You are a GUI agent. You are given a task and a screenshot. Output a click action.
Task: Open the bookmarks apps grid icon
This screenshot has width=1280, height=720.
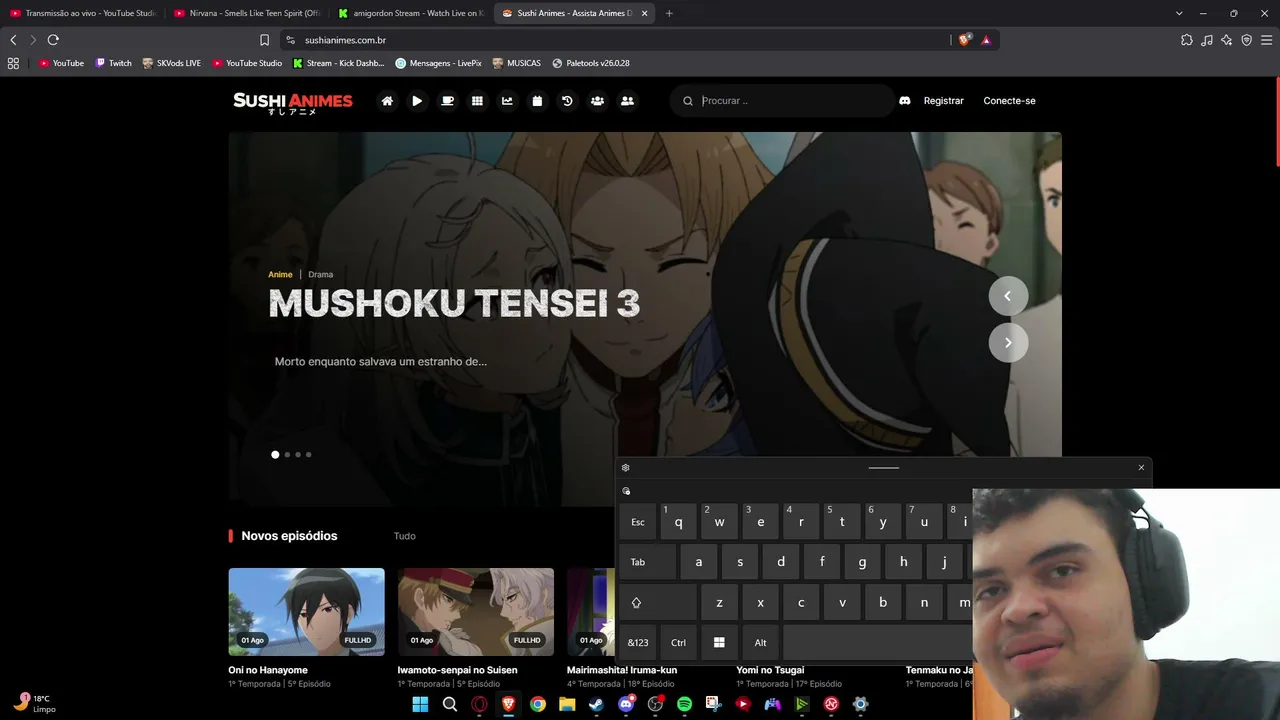(x=13, y=63)
